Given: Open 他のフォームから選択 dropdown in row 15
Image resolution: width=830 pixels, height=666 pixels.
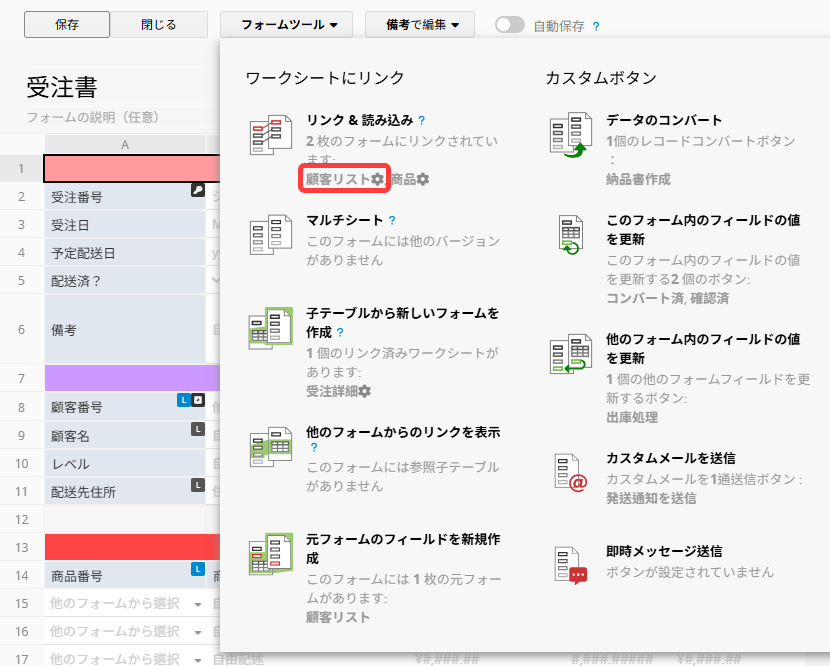Looking at the screenshot, I should [x=197, y=604].
